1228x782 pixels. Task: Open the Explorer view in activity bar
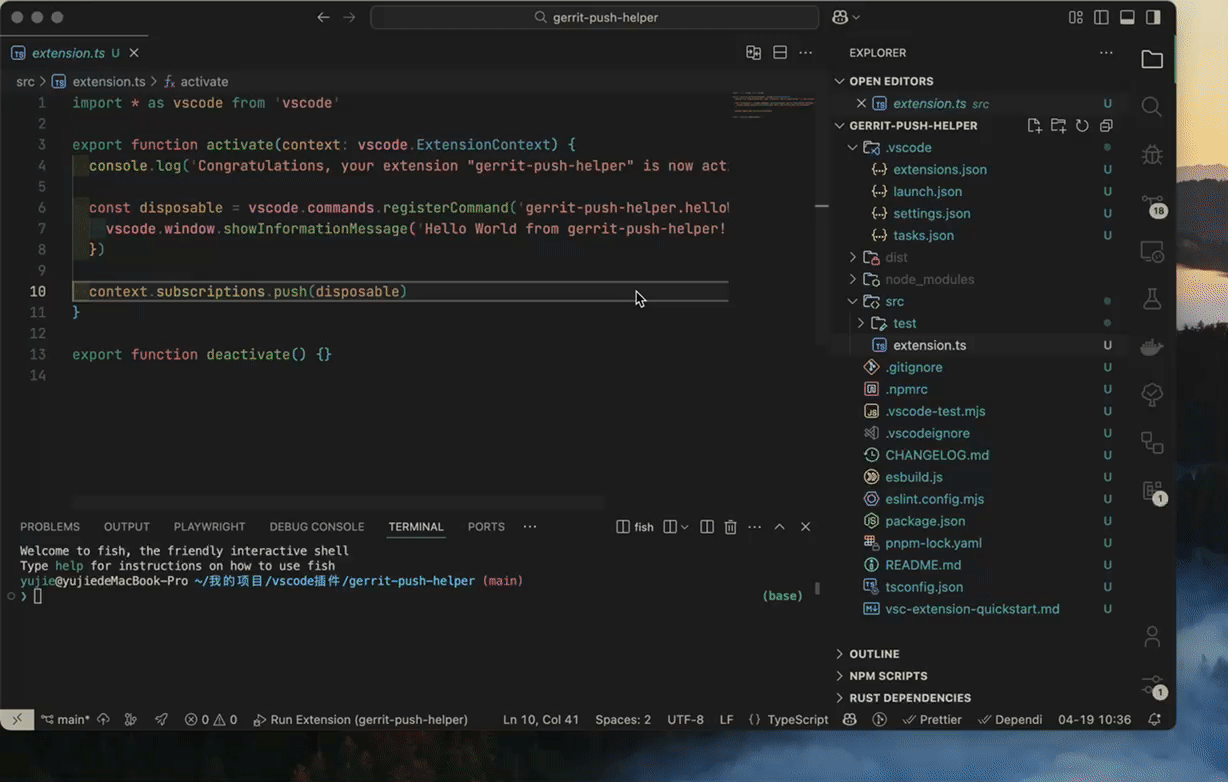coord(1152,59)
